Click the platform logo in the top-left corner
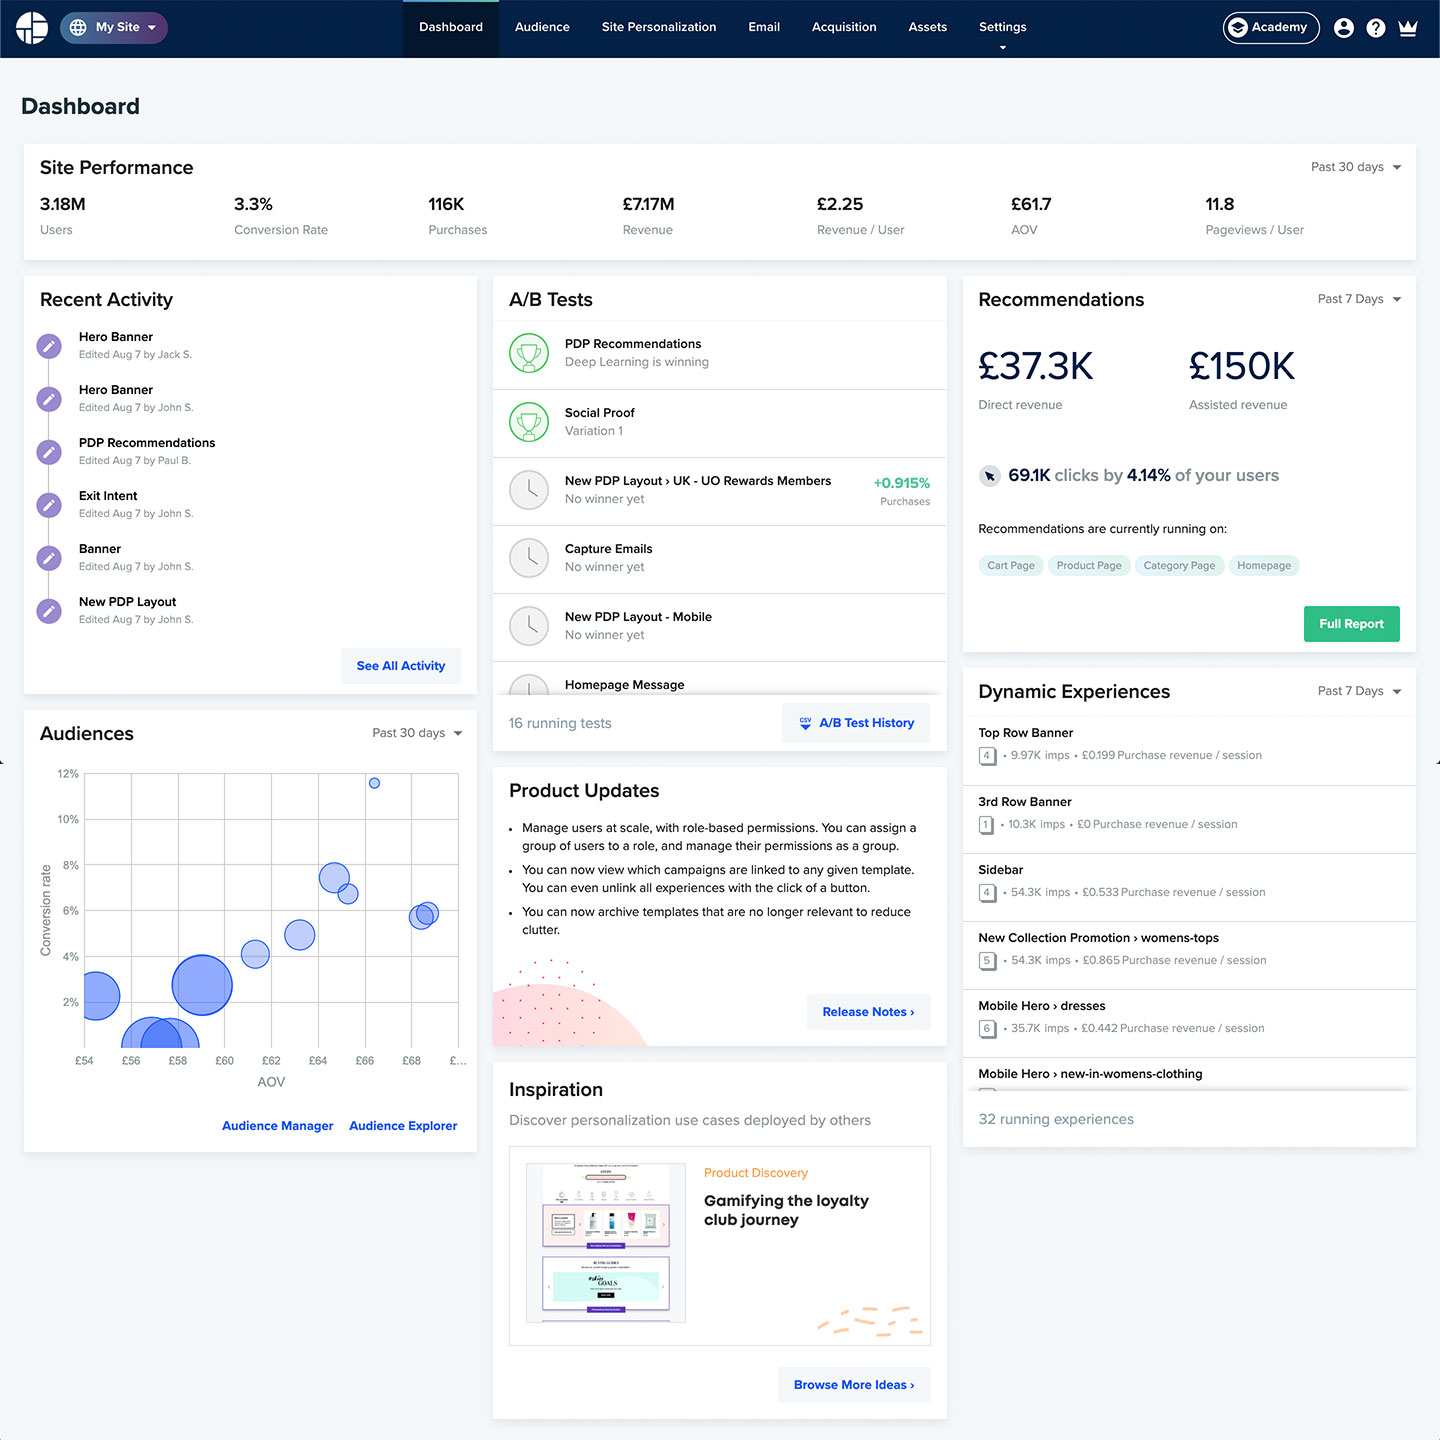Viewport: 1440px width, 1440px height. (x=31, y=27)
